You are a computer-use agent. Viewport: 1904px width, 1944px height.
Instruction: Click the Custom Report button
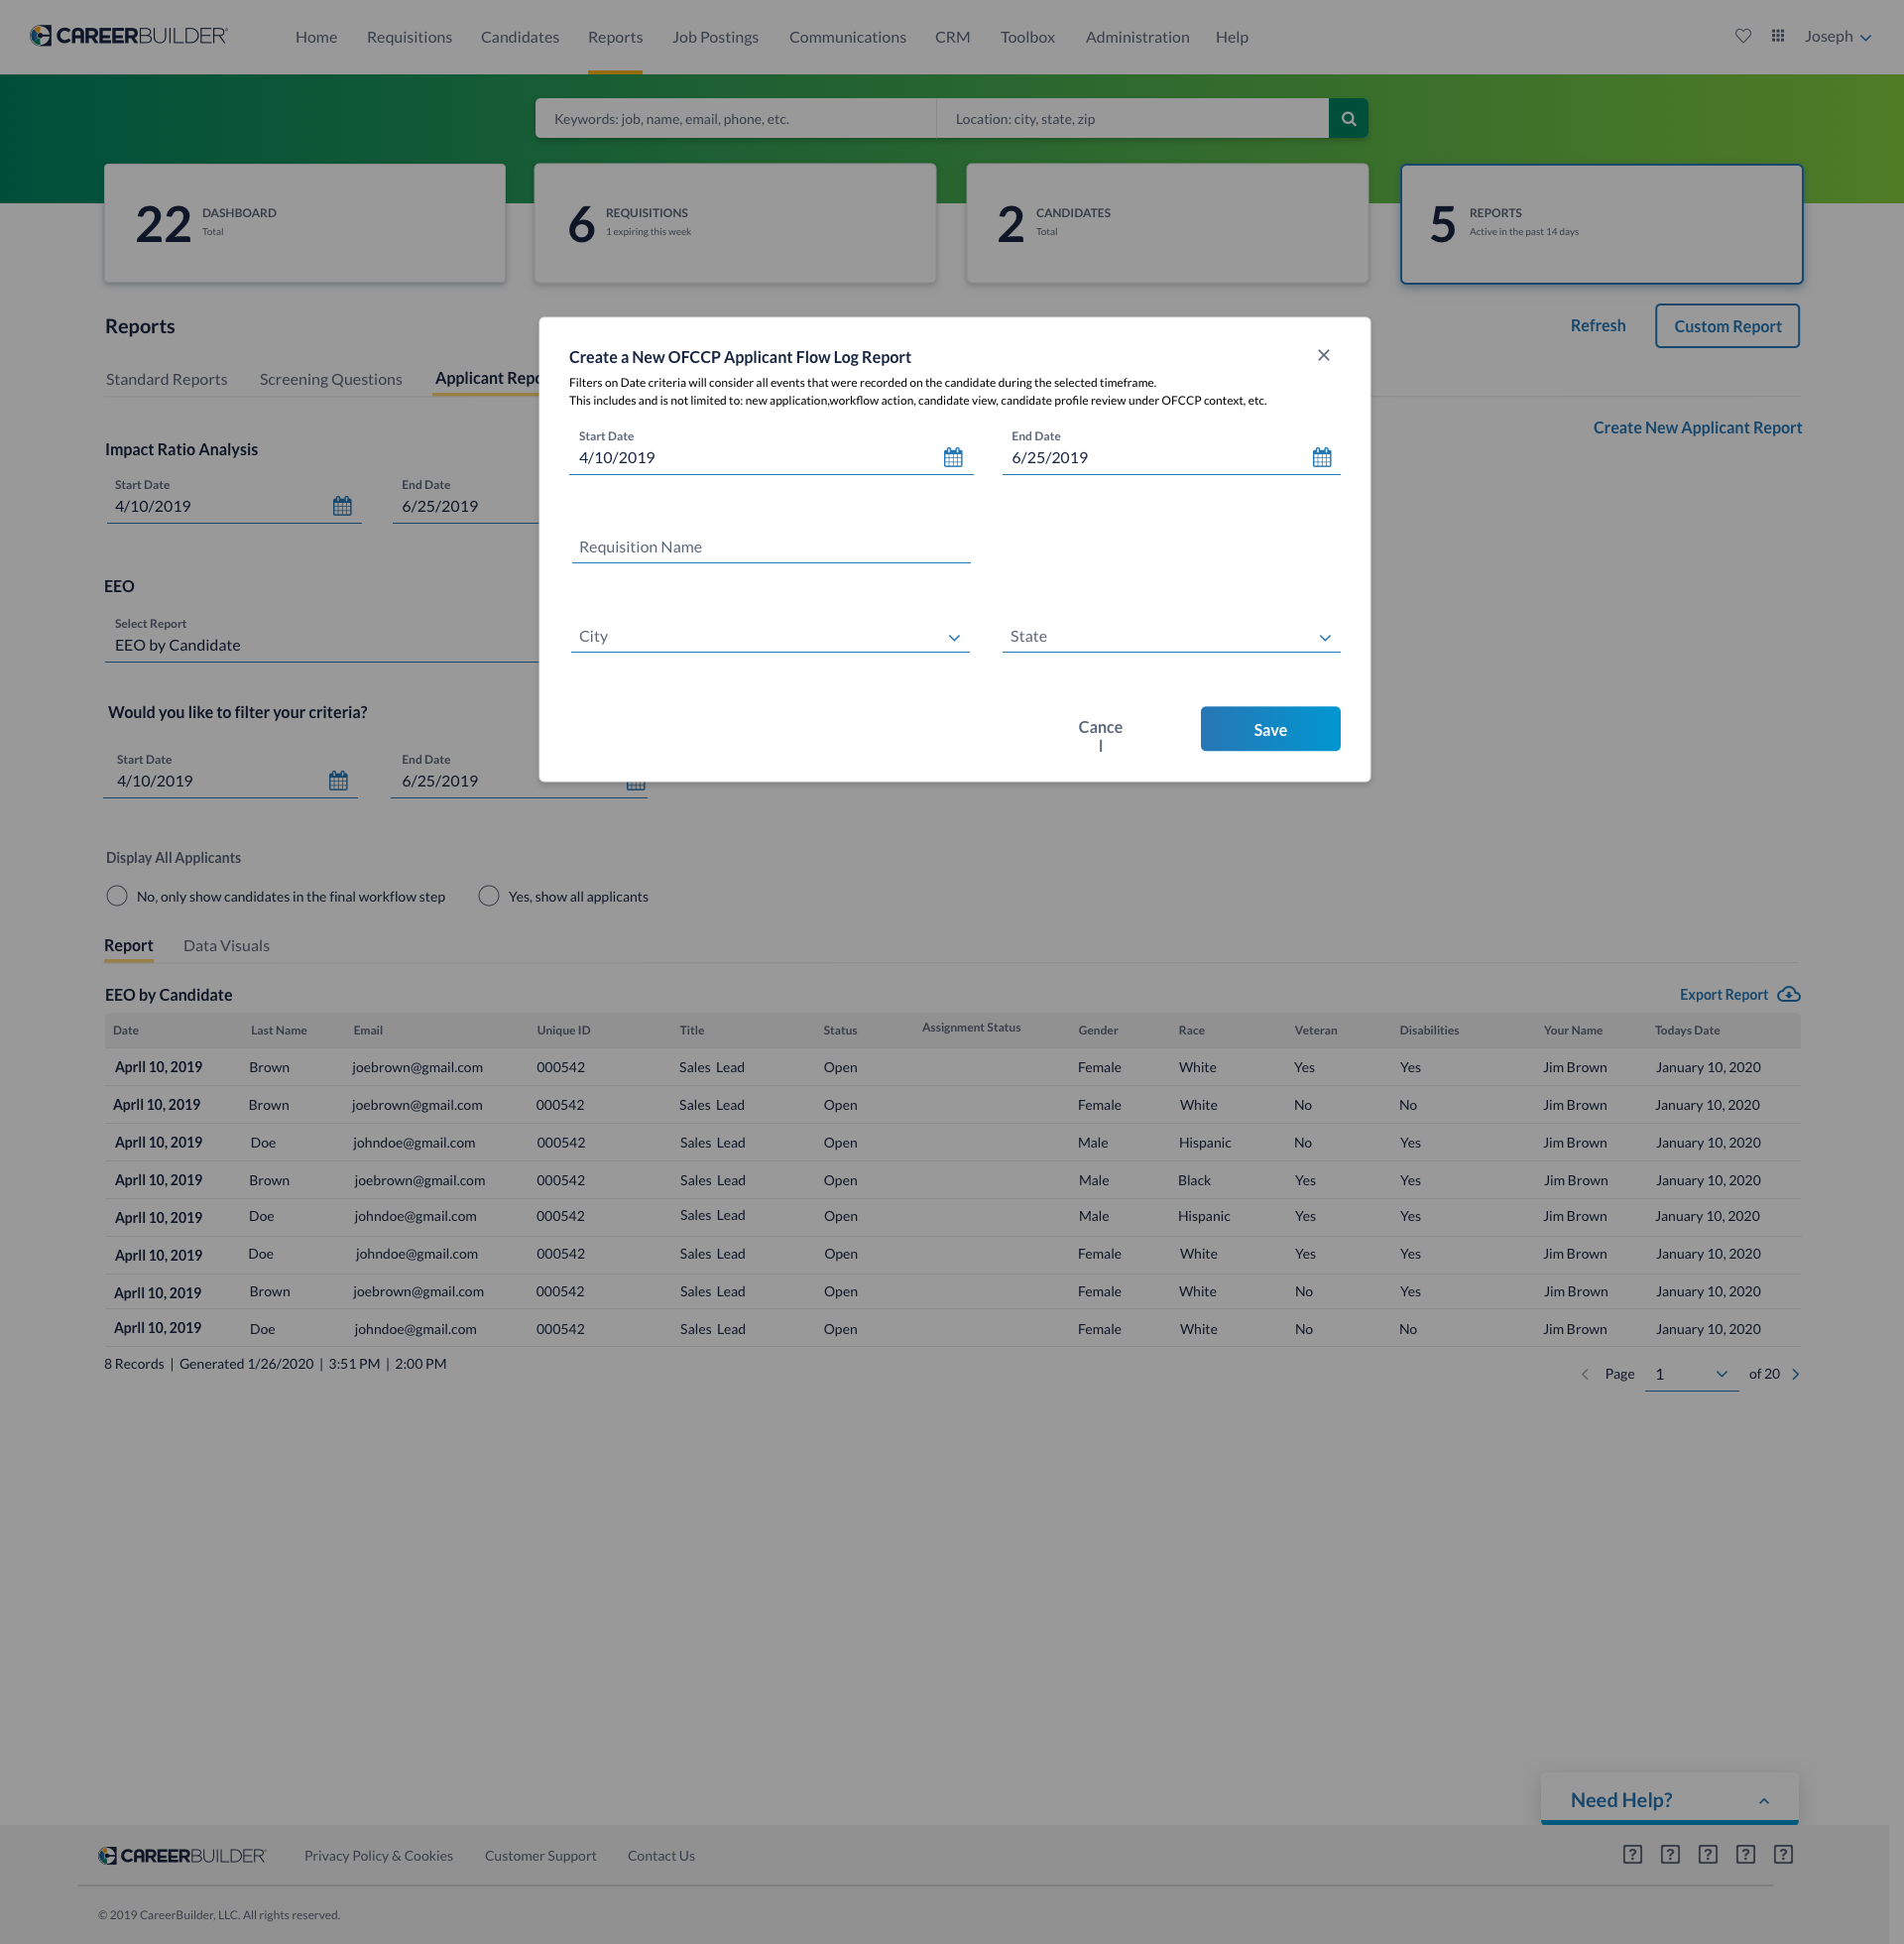(x=1727, y=326)
